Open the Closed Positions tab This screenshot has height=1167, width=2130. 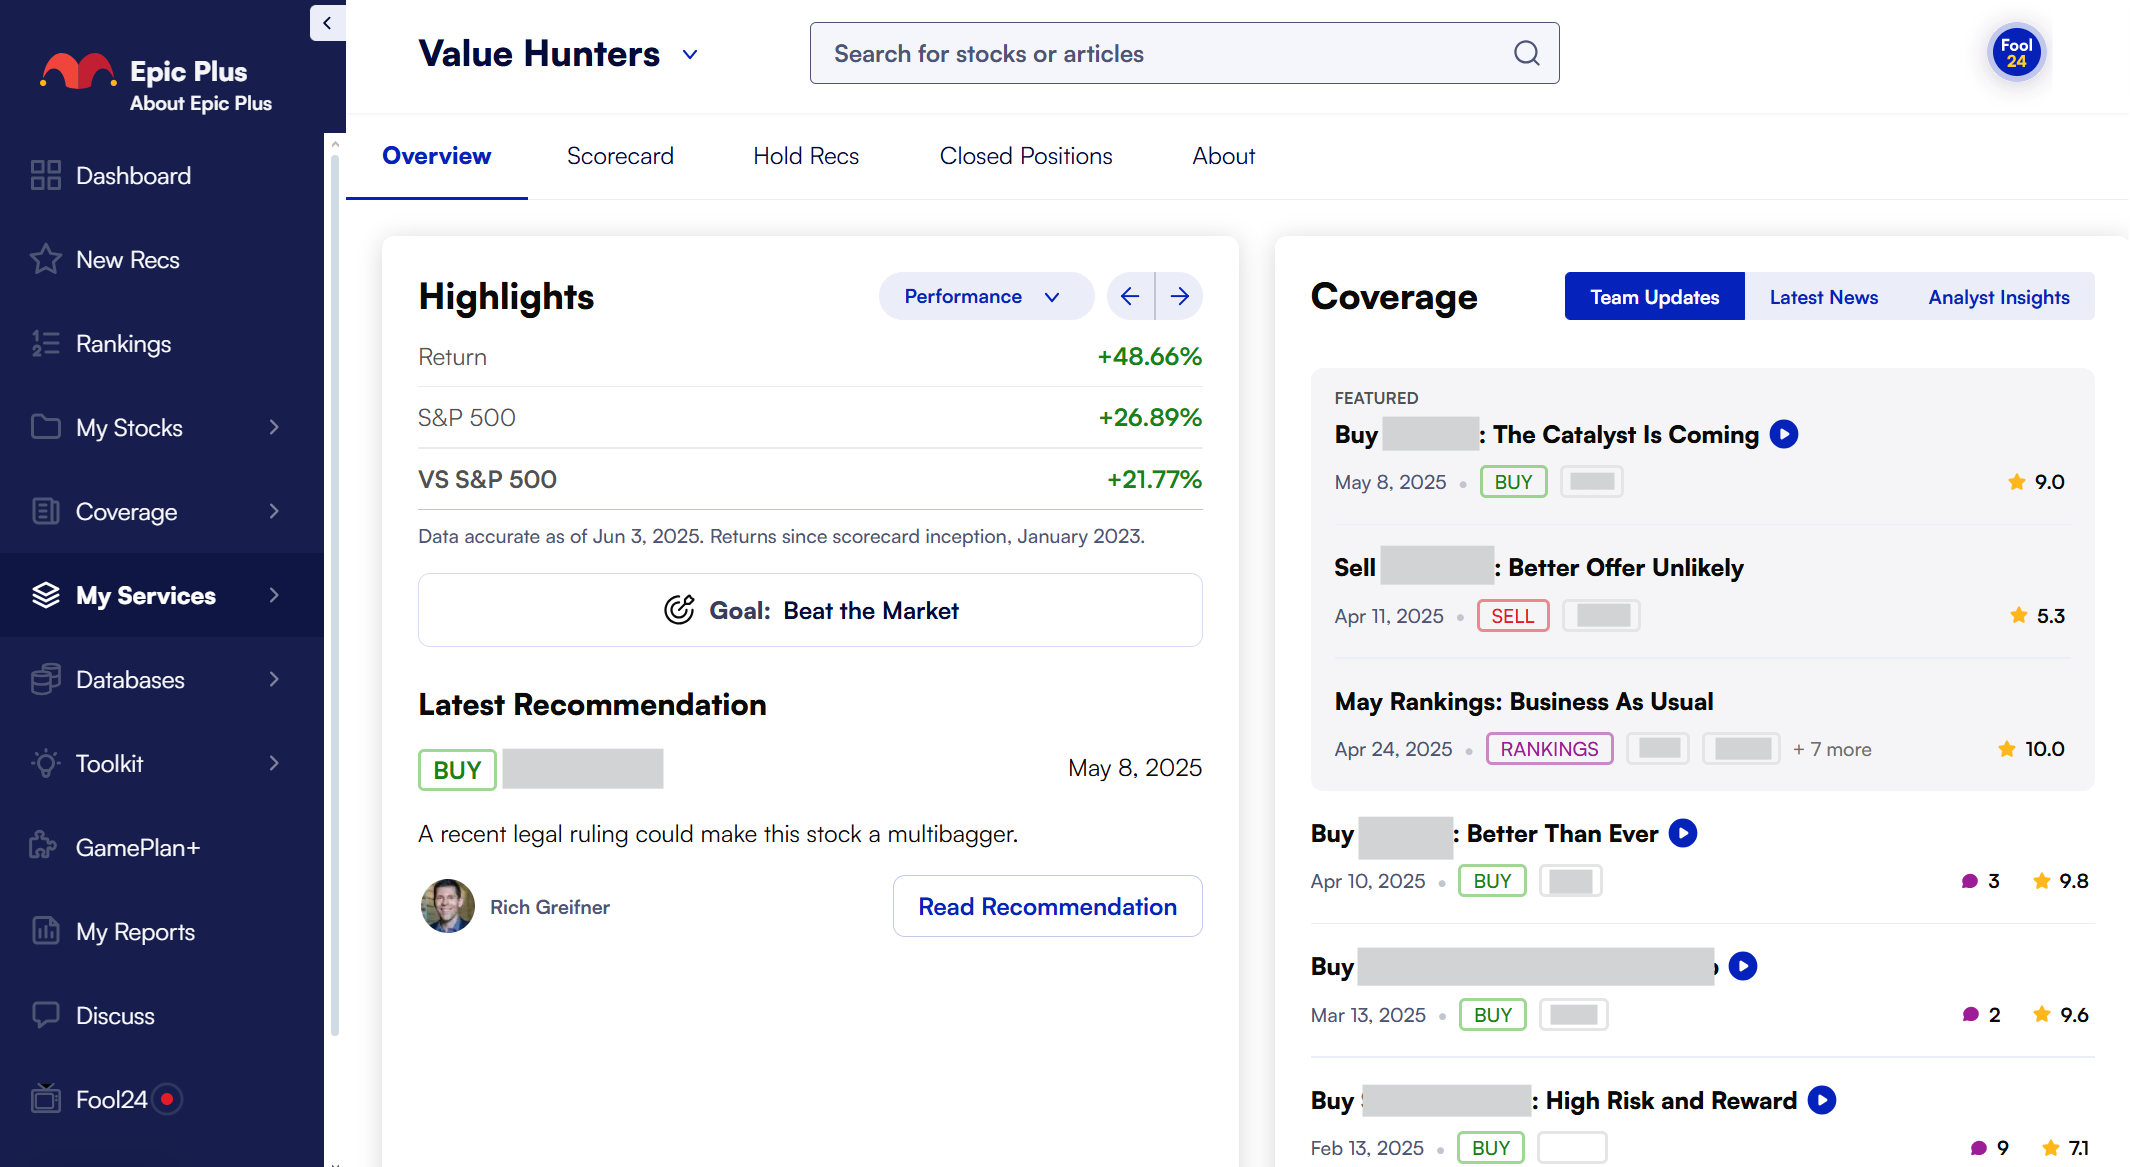click(x=1025, y=156)
